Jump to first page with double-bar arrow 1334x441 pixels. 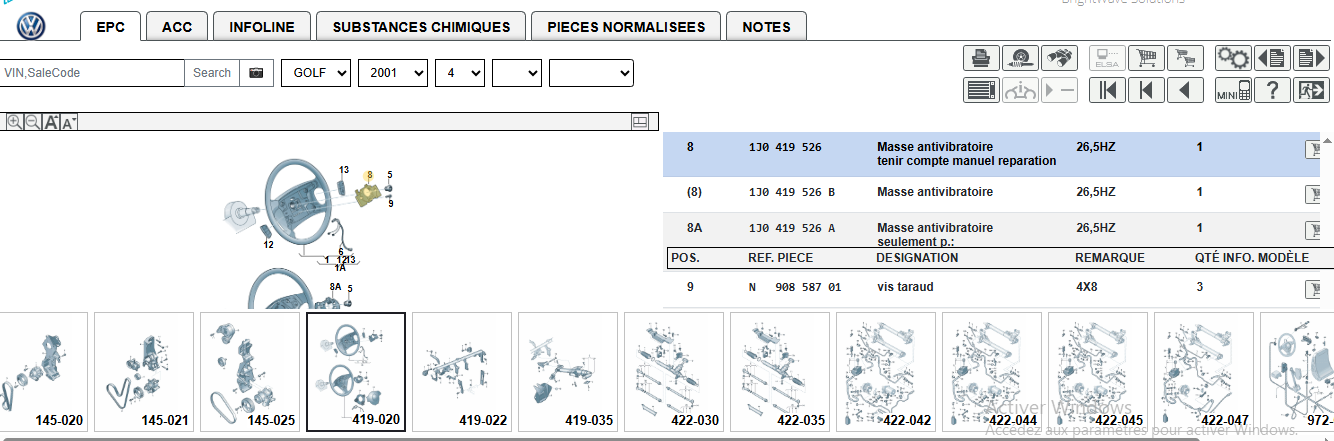[x=1108, y=90]
